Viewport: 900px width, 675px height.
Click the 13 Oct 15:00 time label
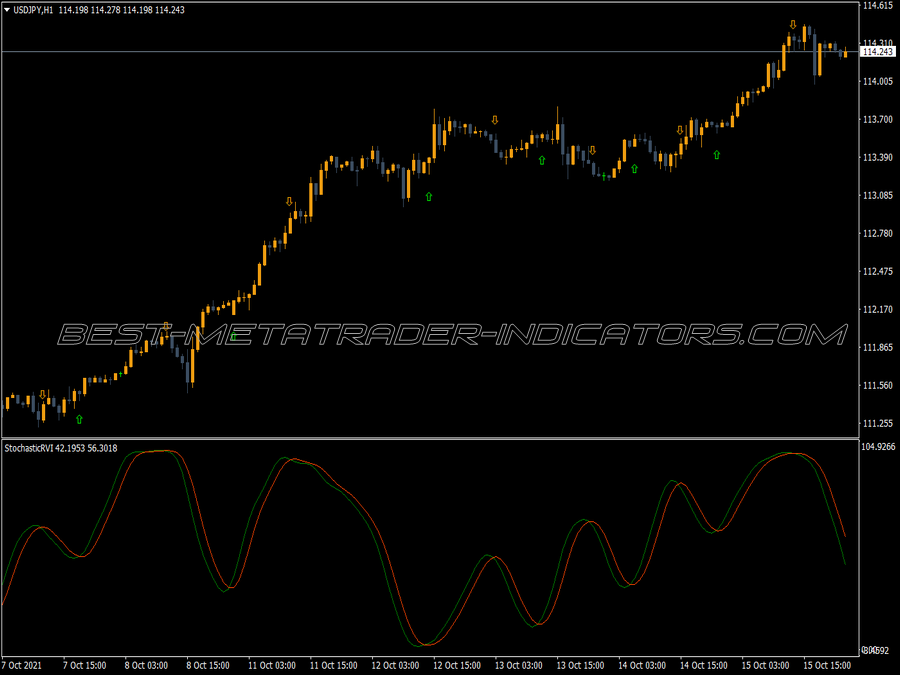pyautogui.click(x=580, y=666)
